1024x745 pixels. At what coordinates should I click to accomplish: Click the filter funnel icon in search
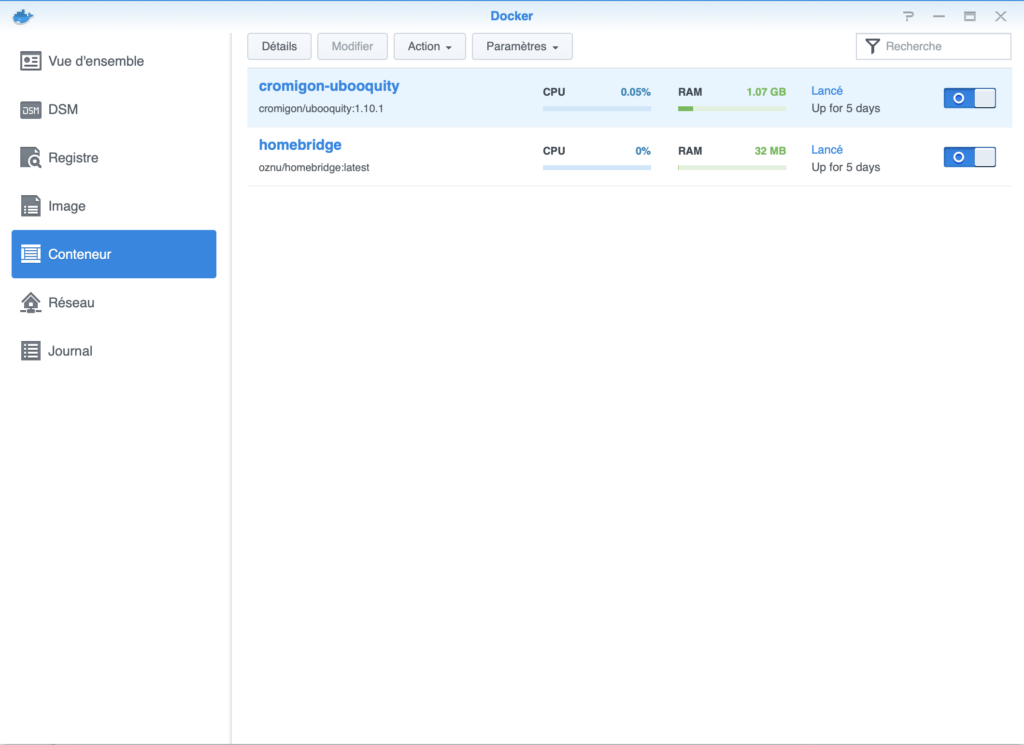(x=872, y=46)
